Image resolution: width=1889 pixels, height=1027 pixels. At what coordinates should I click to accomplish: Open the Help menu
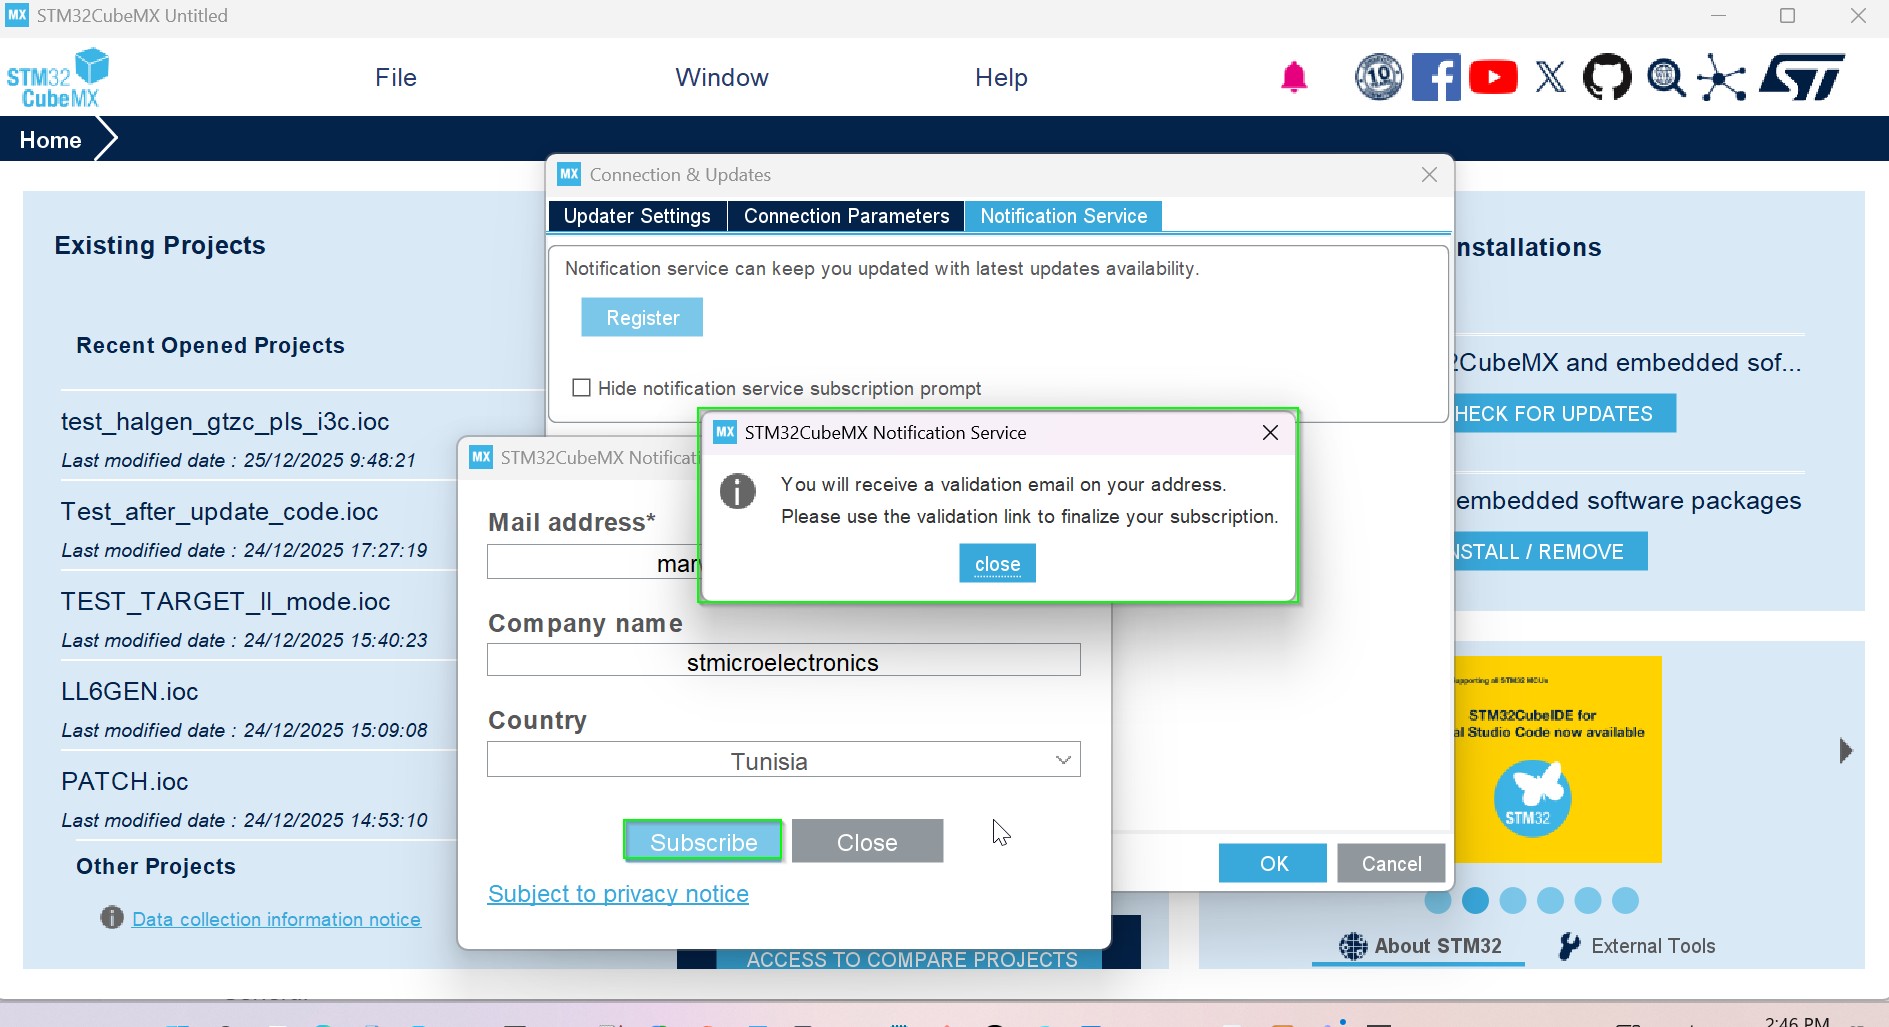(1001, 77)
